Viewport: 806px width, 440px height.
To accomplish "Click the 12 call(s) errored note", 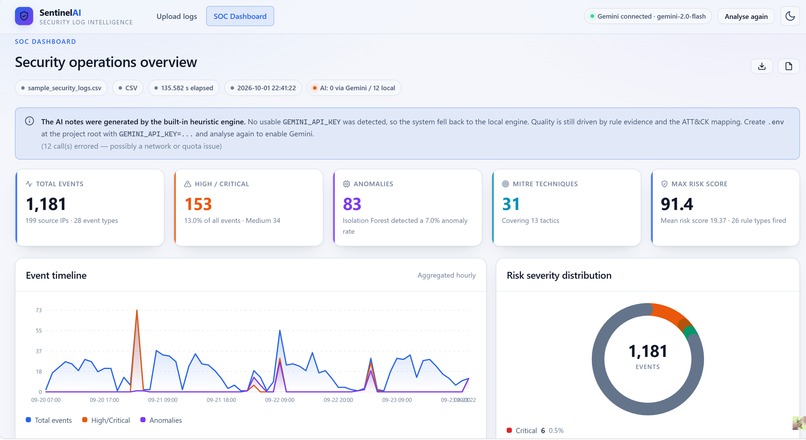I will (x=132, y=146).
